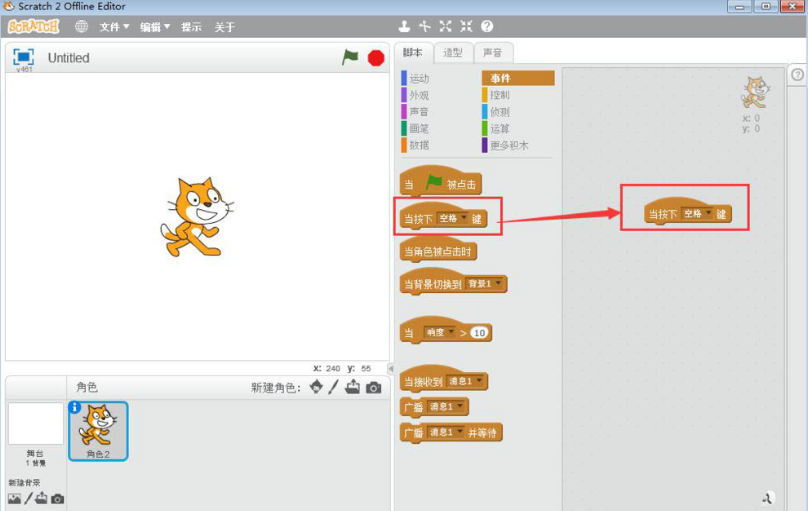Open 响度 dropdown on the 当 block
Image resolution: width=808 pixels, height=511 pixels.
(x=439, y=333)
